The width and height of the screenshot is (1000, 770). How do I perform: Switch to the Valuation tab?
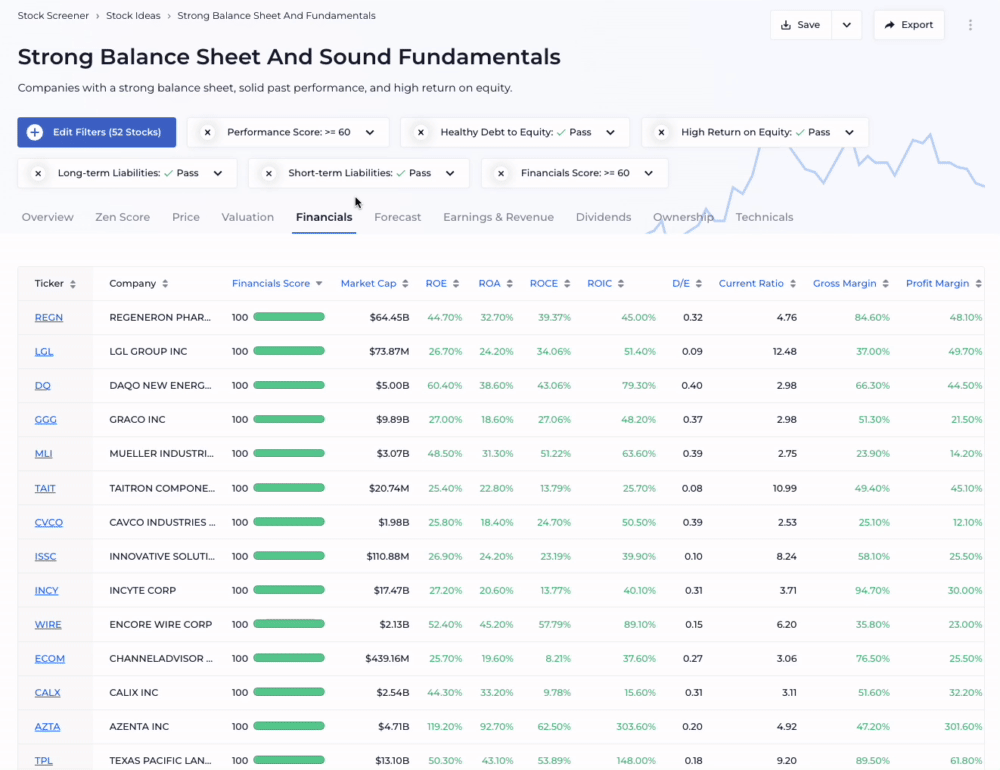click(x=247, y=217)
